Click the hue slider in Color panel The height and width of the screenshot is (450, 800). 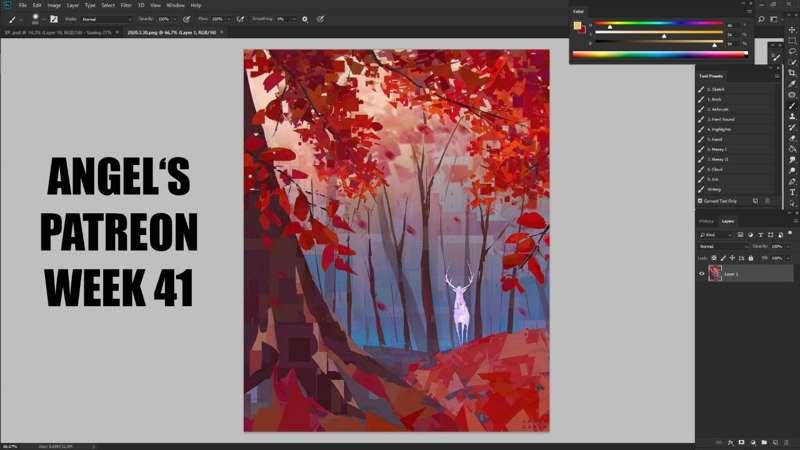click(x=659, y=23)
